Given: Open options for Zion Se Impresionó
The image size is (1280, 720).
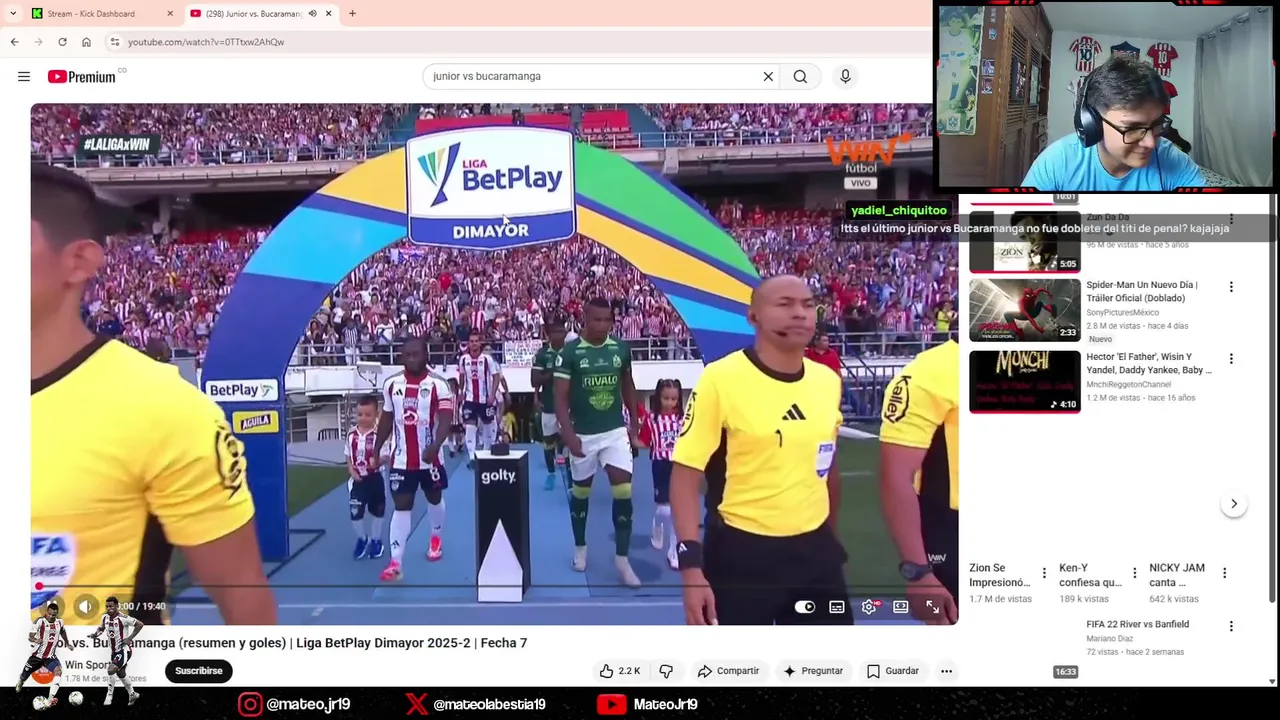Looking at the screenshot, I should click(1044, 573).
